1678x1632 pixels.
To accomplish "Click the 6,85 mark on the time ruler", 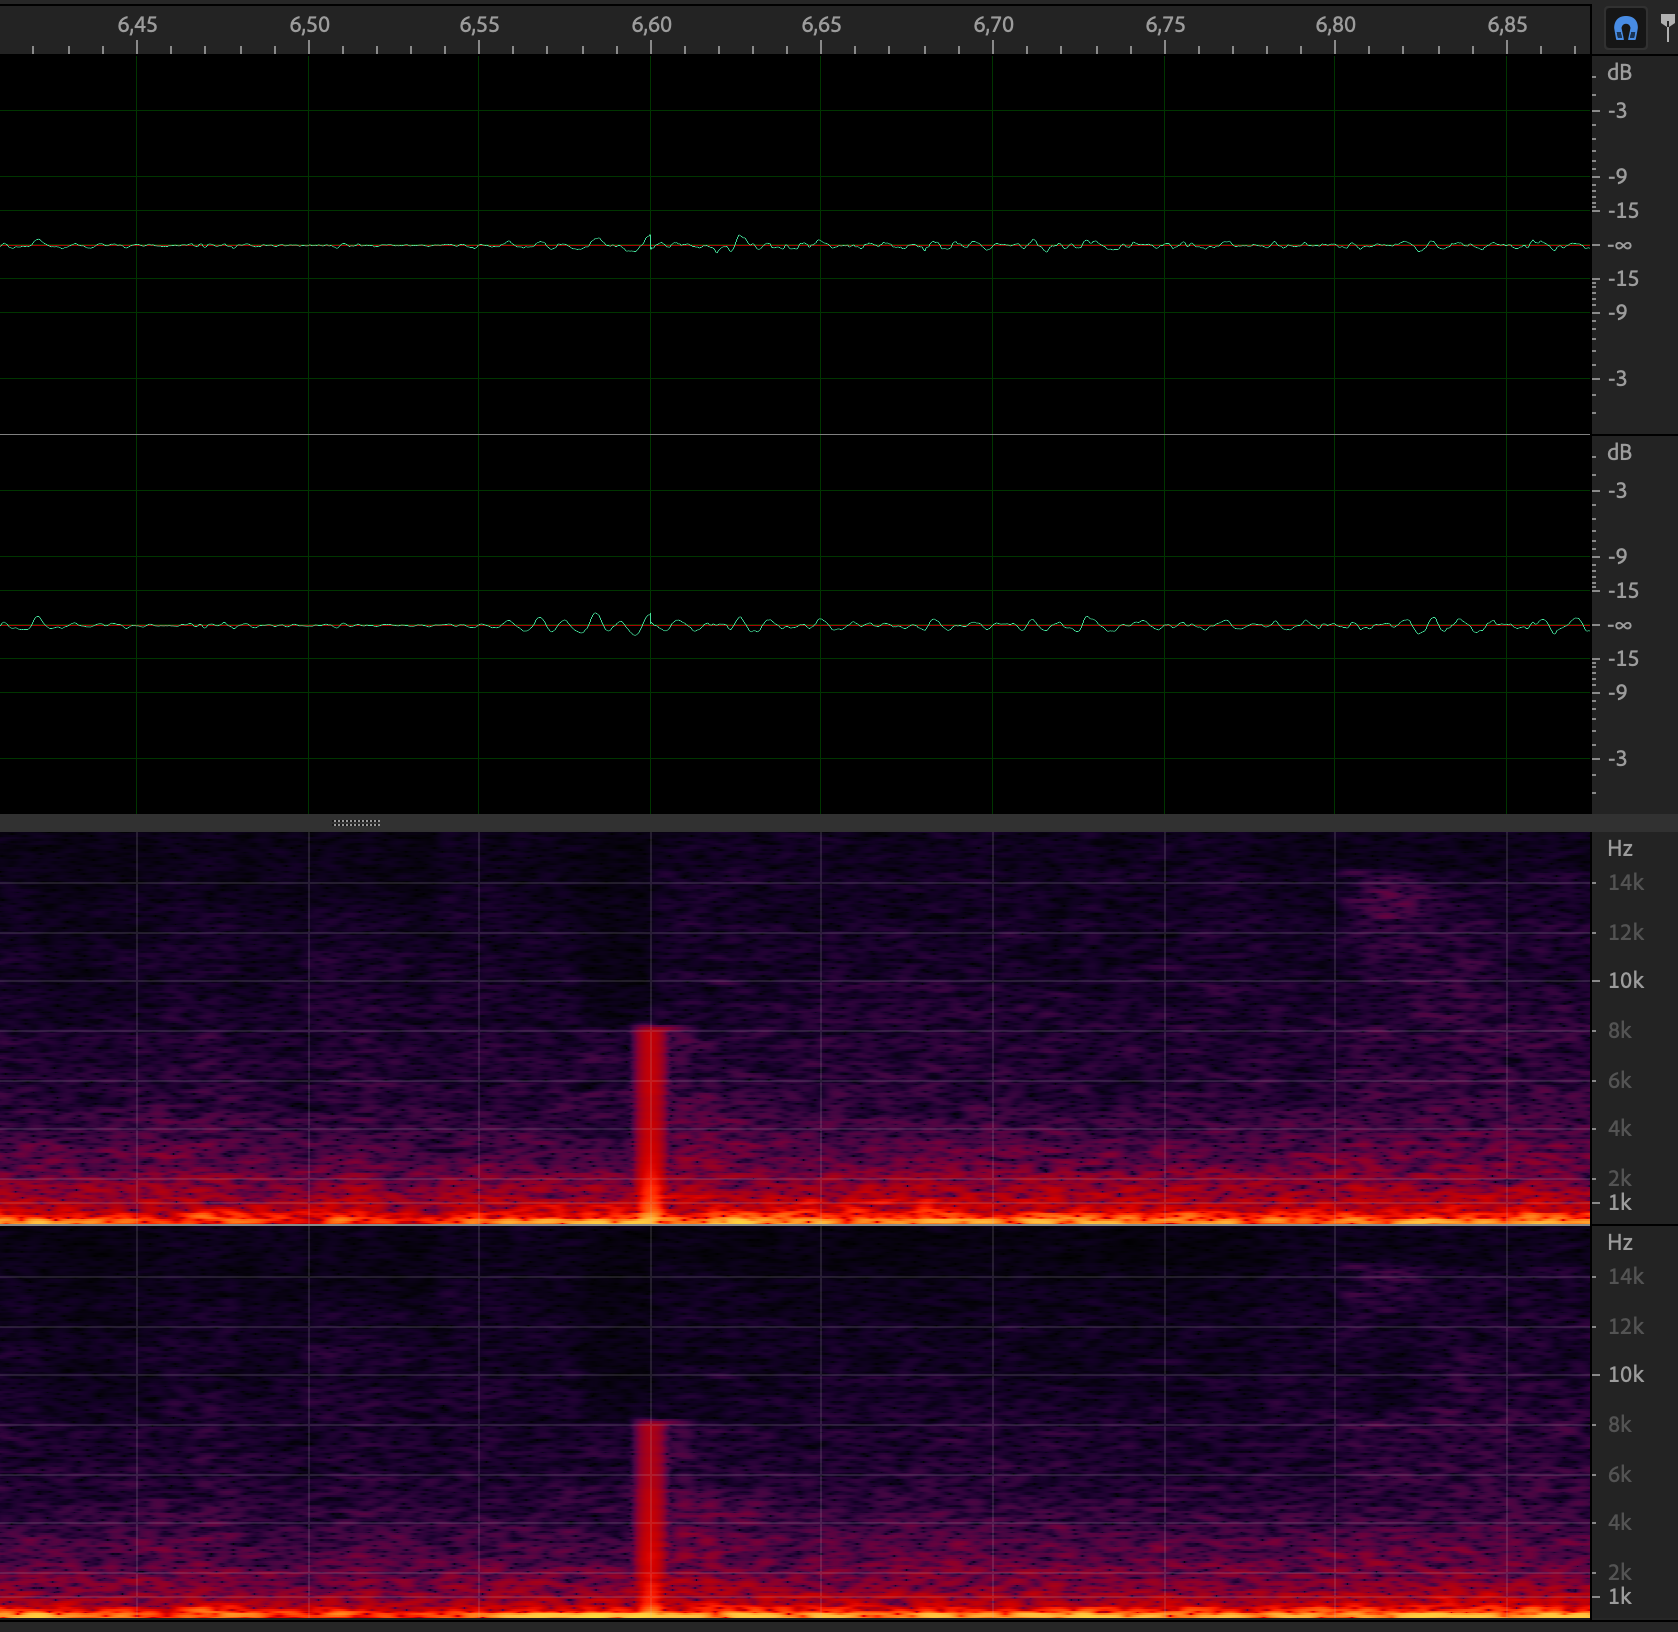I will coord(1507,25).
